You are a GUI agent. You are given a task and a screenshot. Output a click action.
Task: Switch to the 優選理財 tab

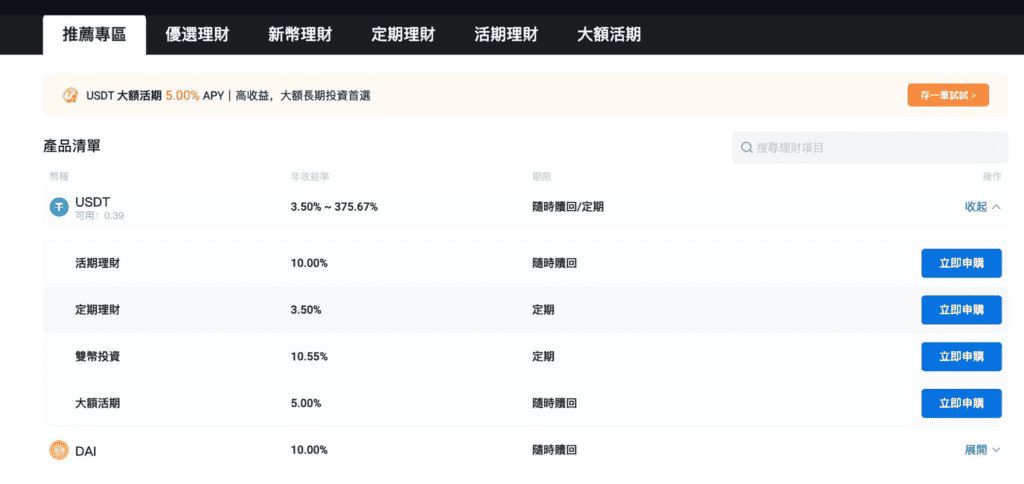pos(197,34)
